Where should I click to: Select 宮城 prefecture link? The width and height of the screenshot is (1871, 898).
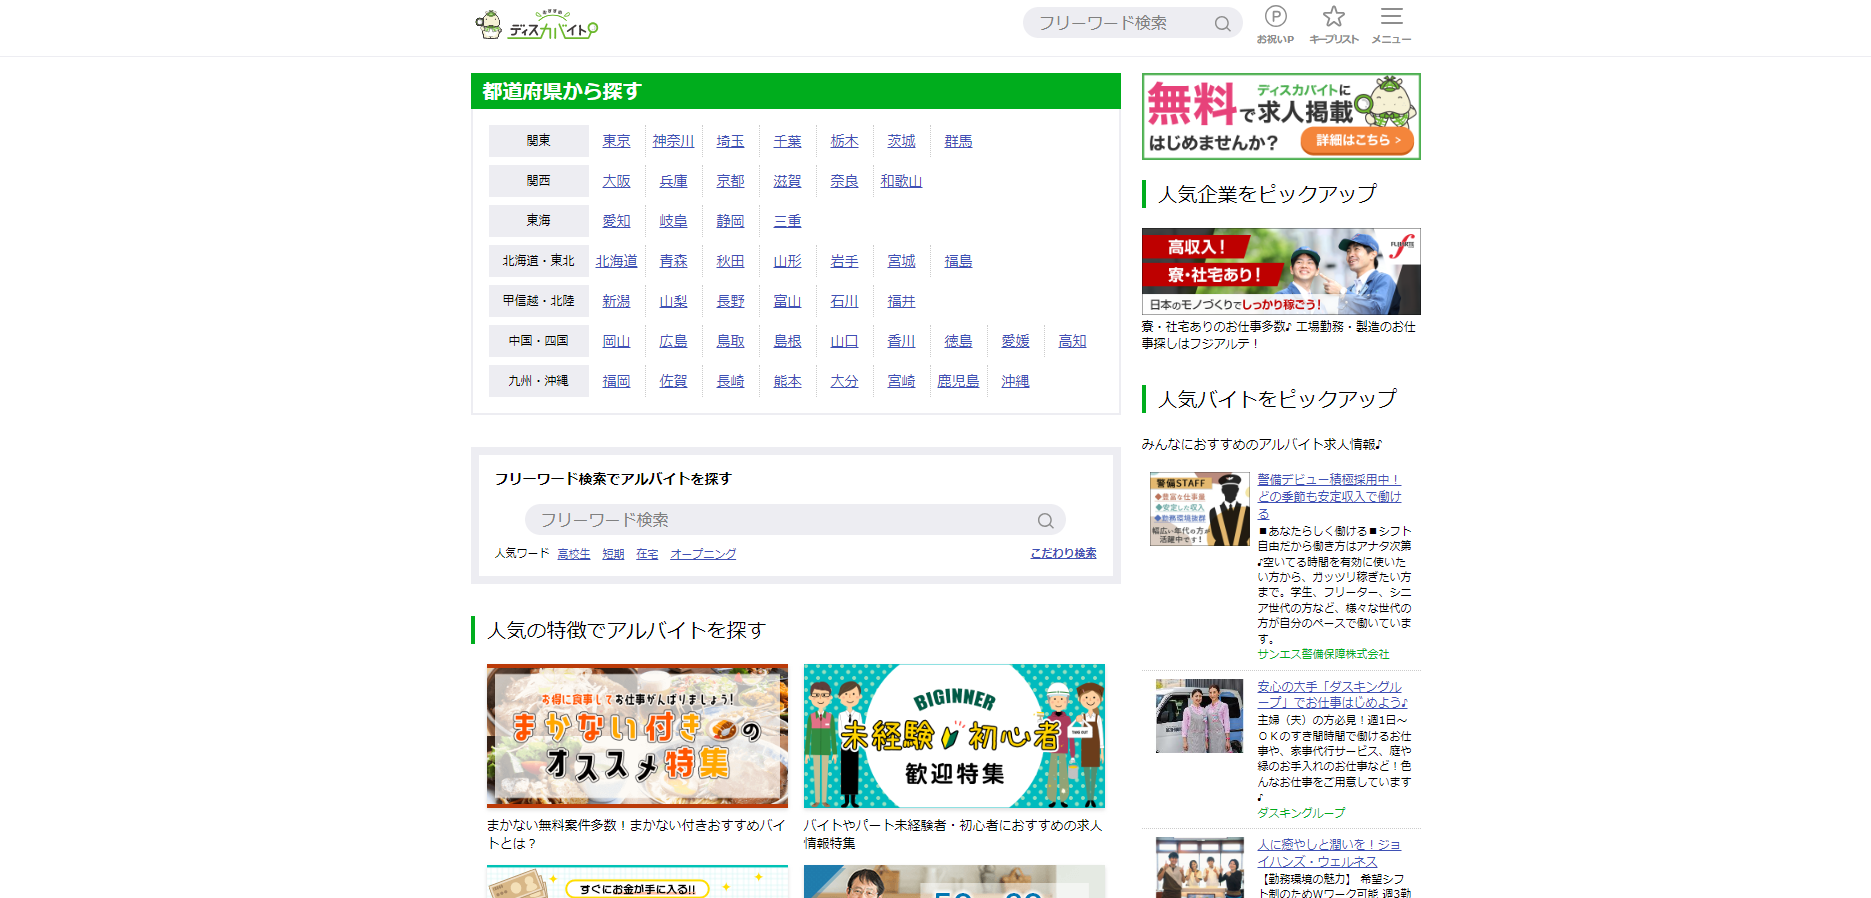901,261
